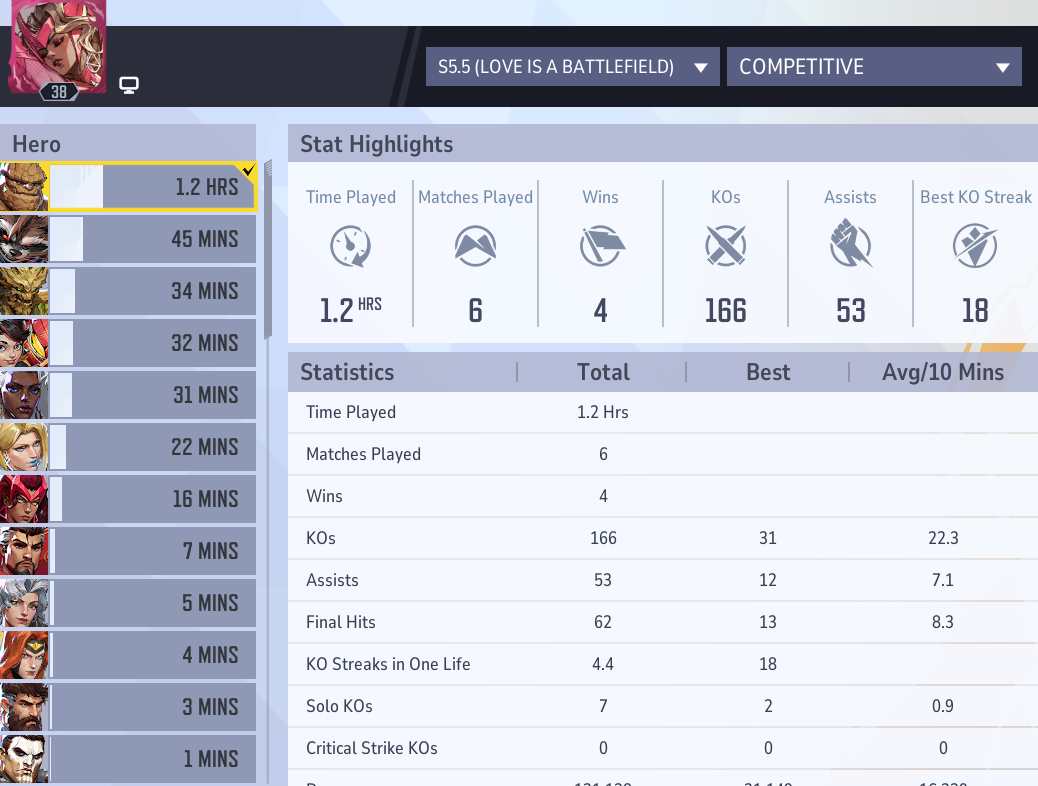
Task: Click the Solo KOs average value 0.9
Action: pyautogui.click(x=943, y=706)
